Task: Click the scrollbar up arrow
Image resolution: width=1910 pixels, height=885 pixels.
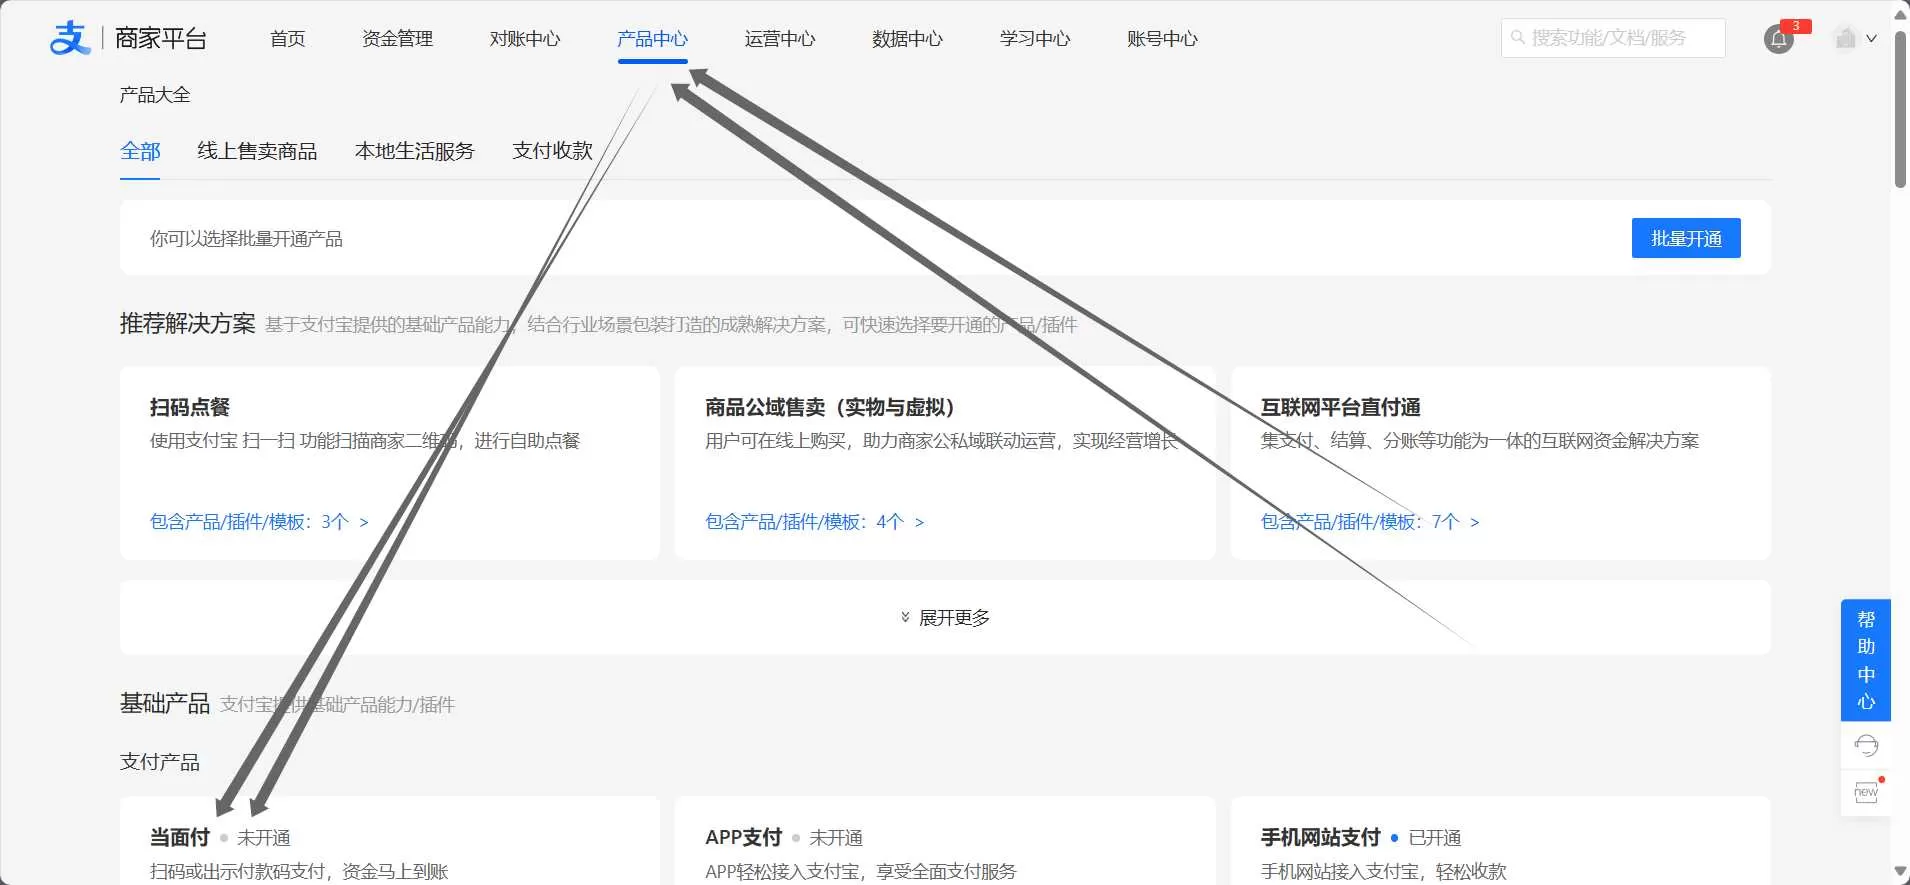Action: pyautogui.click(x=1900, y=13)
